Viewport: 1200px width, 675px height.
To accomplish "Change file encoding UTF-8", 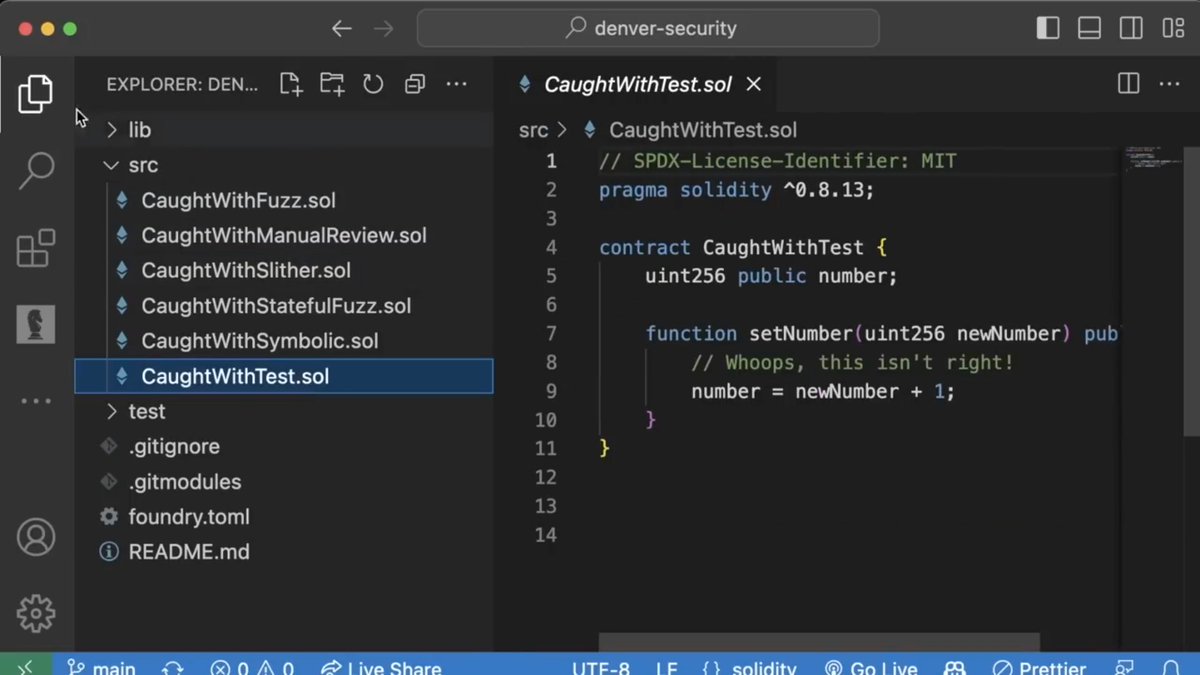I will [601, 667].
